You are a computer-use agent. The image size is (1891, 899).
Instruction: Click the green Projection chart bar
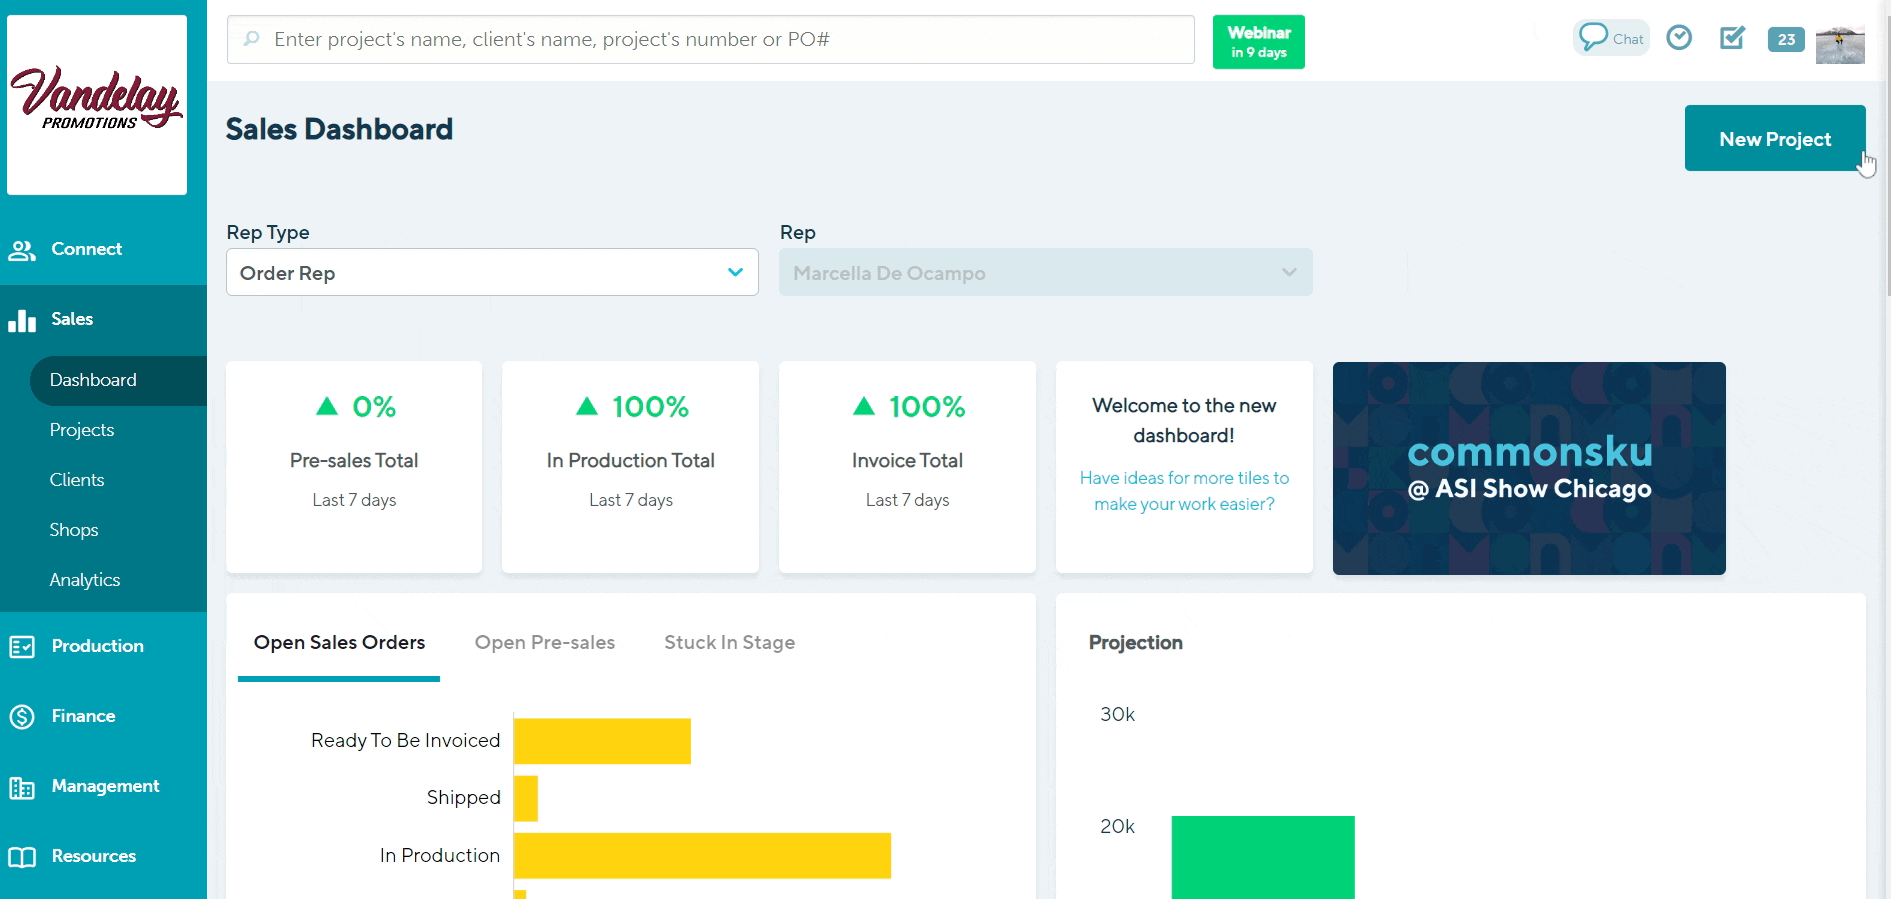click(1263, 857)
